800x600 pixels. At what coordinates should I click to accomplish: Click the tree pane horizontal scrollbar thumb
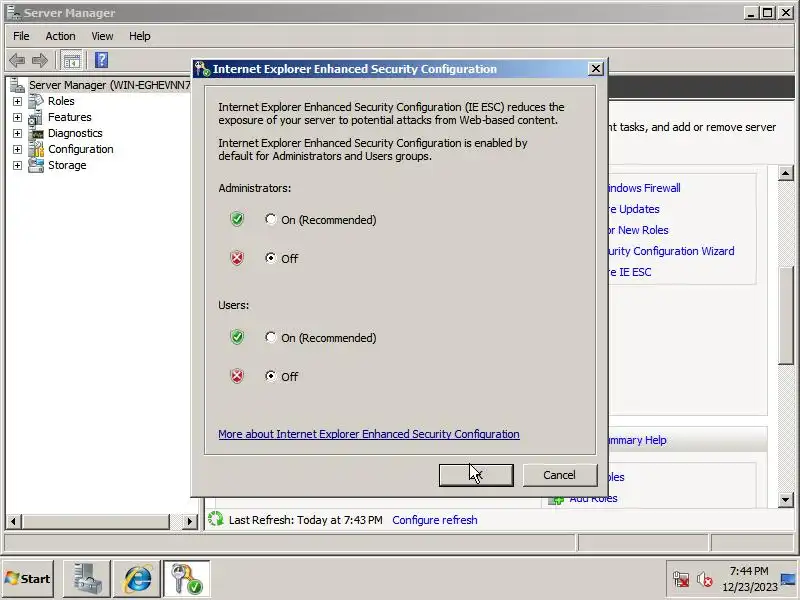point(95,521)
